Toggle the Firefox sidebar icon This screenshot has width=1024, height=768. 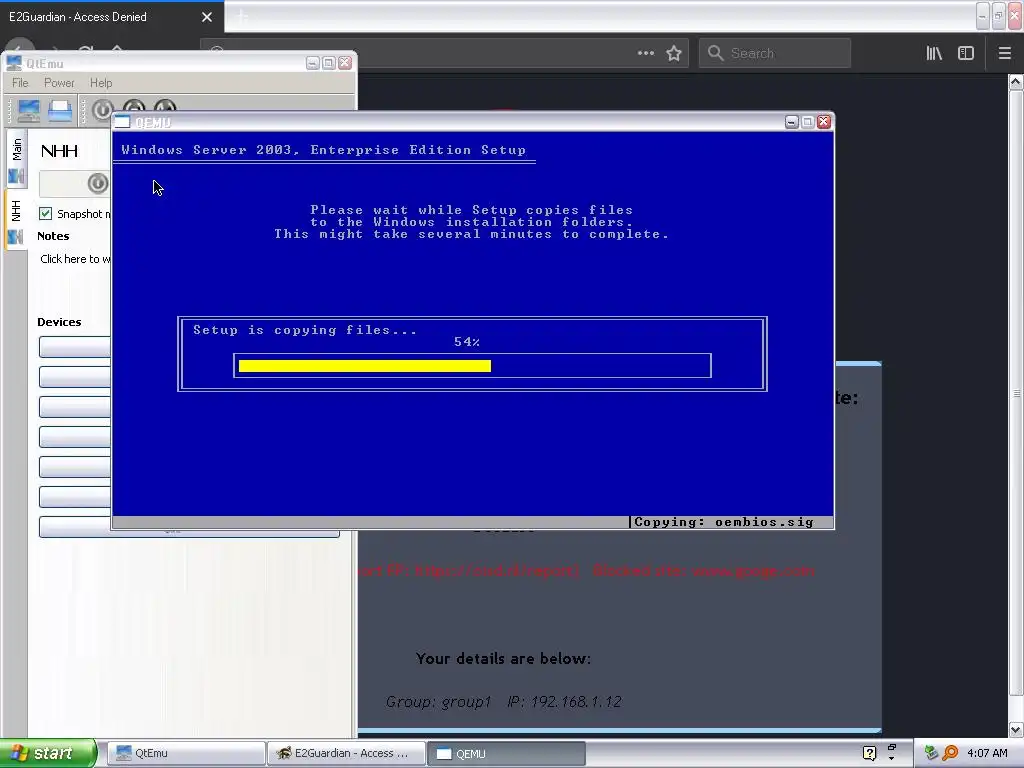click(966, 53)
